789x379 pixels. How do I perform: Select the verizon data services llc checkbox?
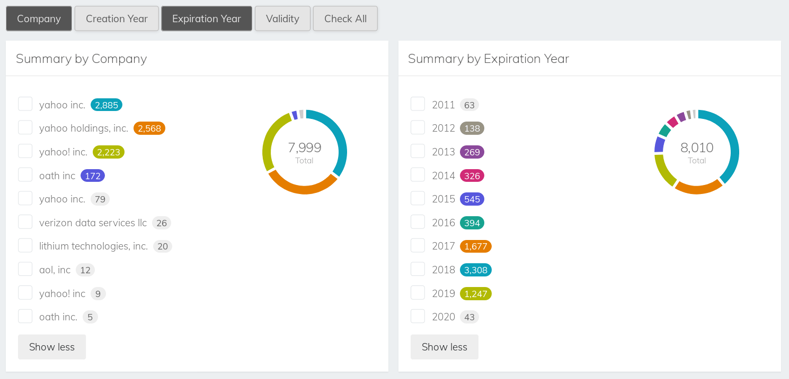click(x=25, y=222)
